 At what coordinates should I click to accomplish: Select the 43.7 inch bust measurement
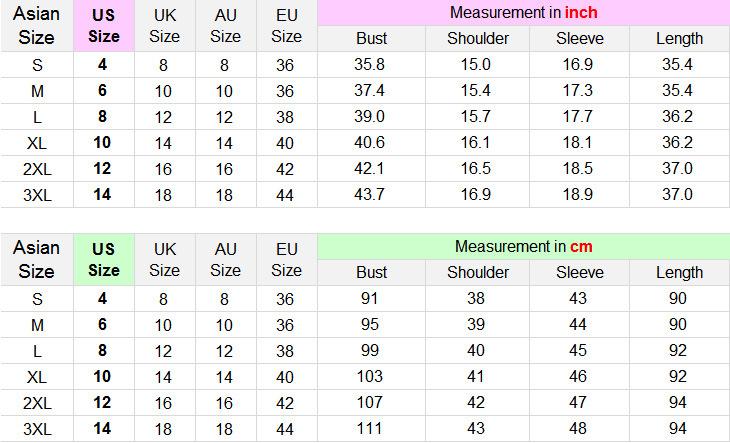click(x=371, y=194)
